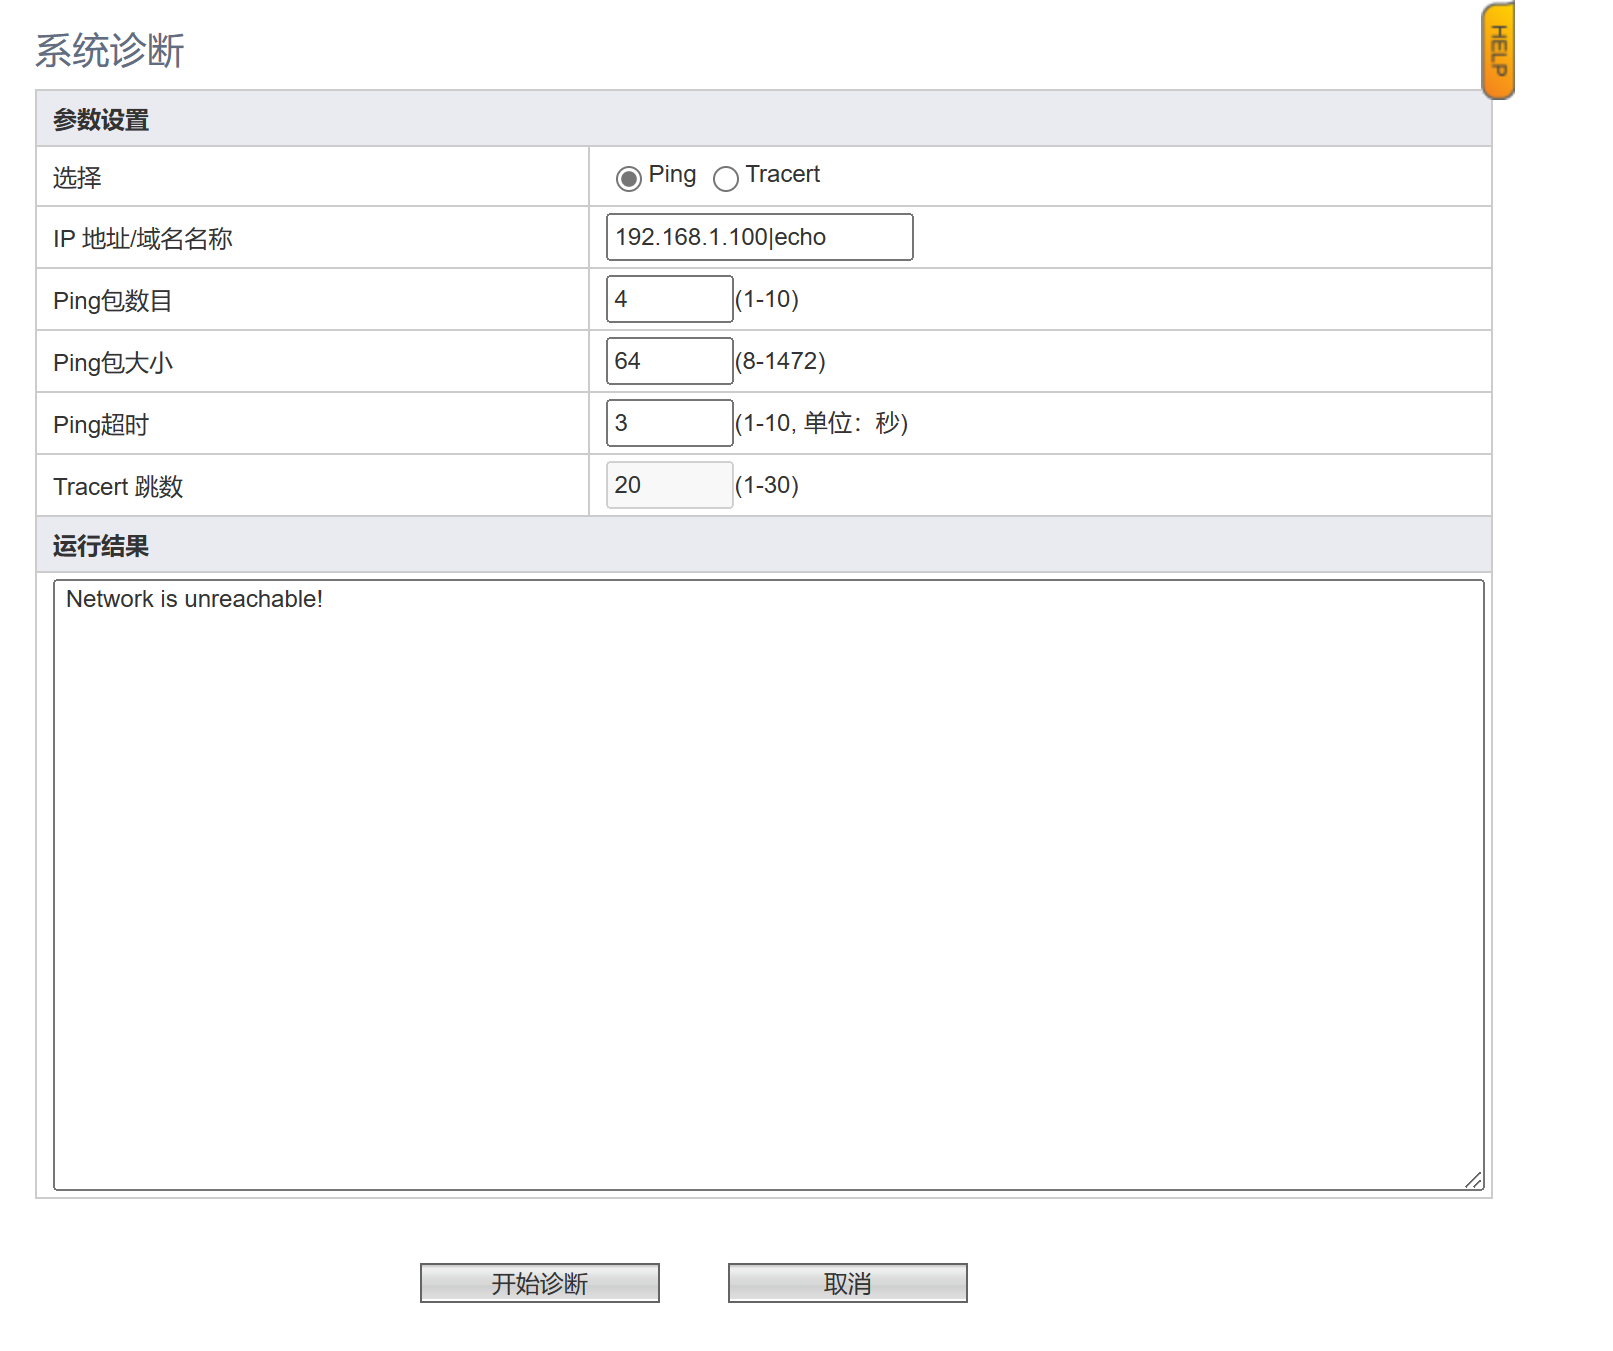Click the Ping packet size field showing 64

point(668,361)
